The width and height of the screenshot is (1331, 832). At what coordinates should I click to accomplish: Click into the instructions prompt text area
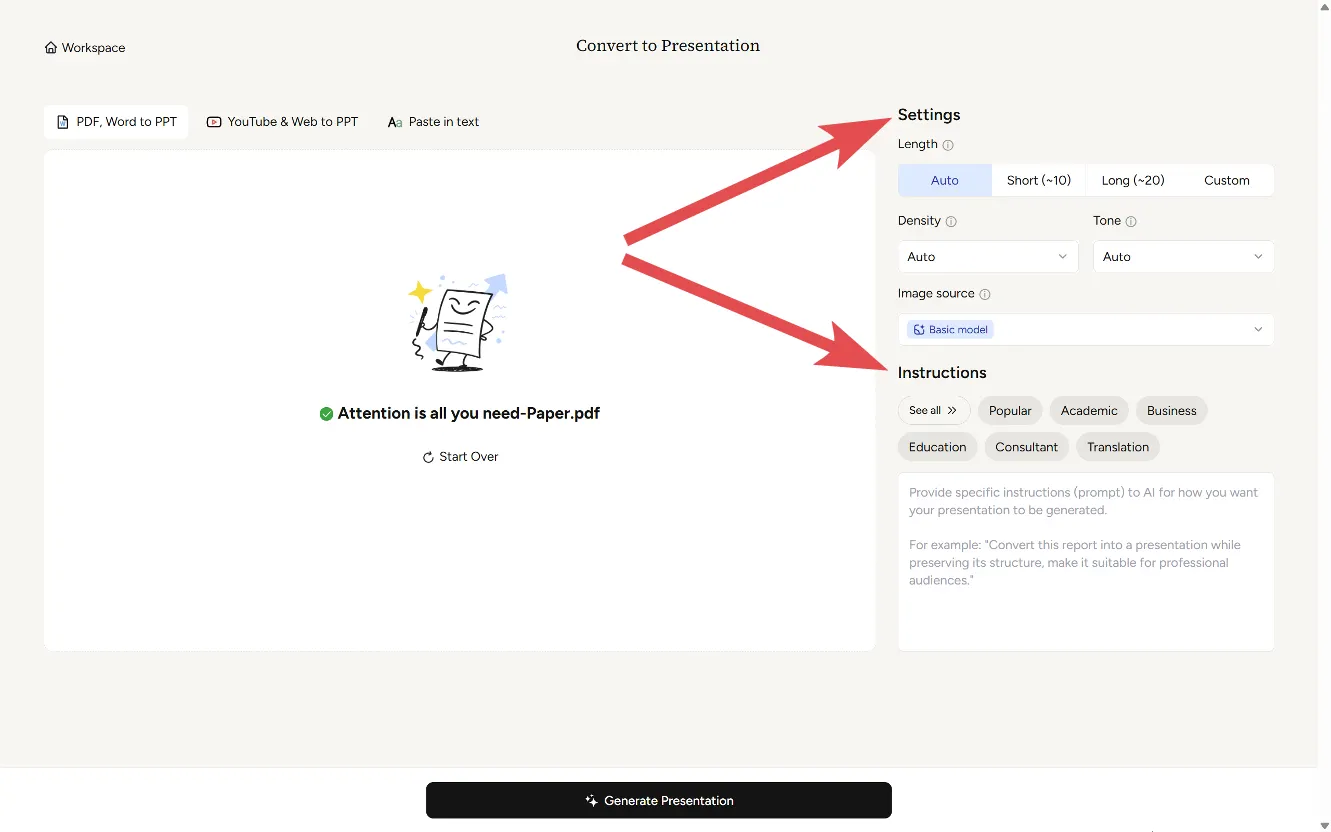[x=1085, y=580]
